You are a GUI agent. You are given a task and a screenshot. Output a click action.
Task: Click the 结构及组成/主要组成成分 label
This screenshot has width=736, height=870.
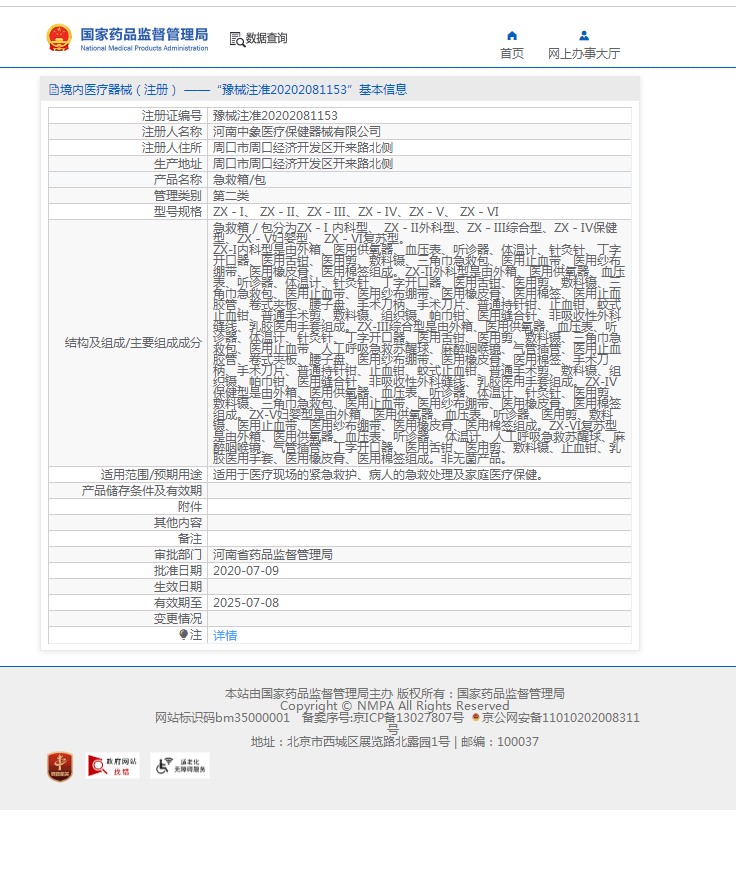pyautogui.click(x=133, y=343)
